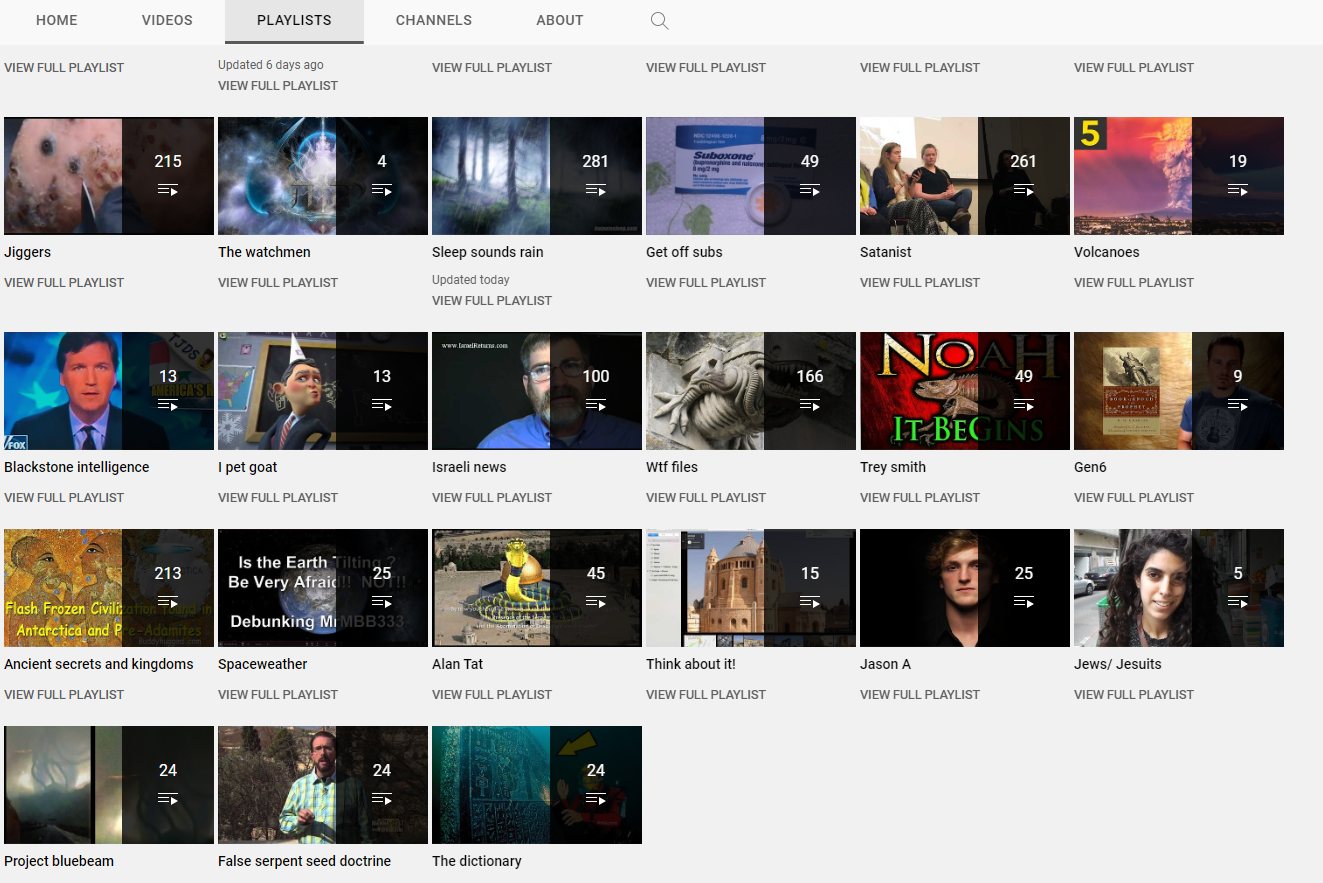The width and height of the screenshot is (1323, 883).
Task: View full playlist for Satanist
Action: click(919, 283)
